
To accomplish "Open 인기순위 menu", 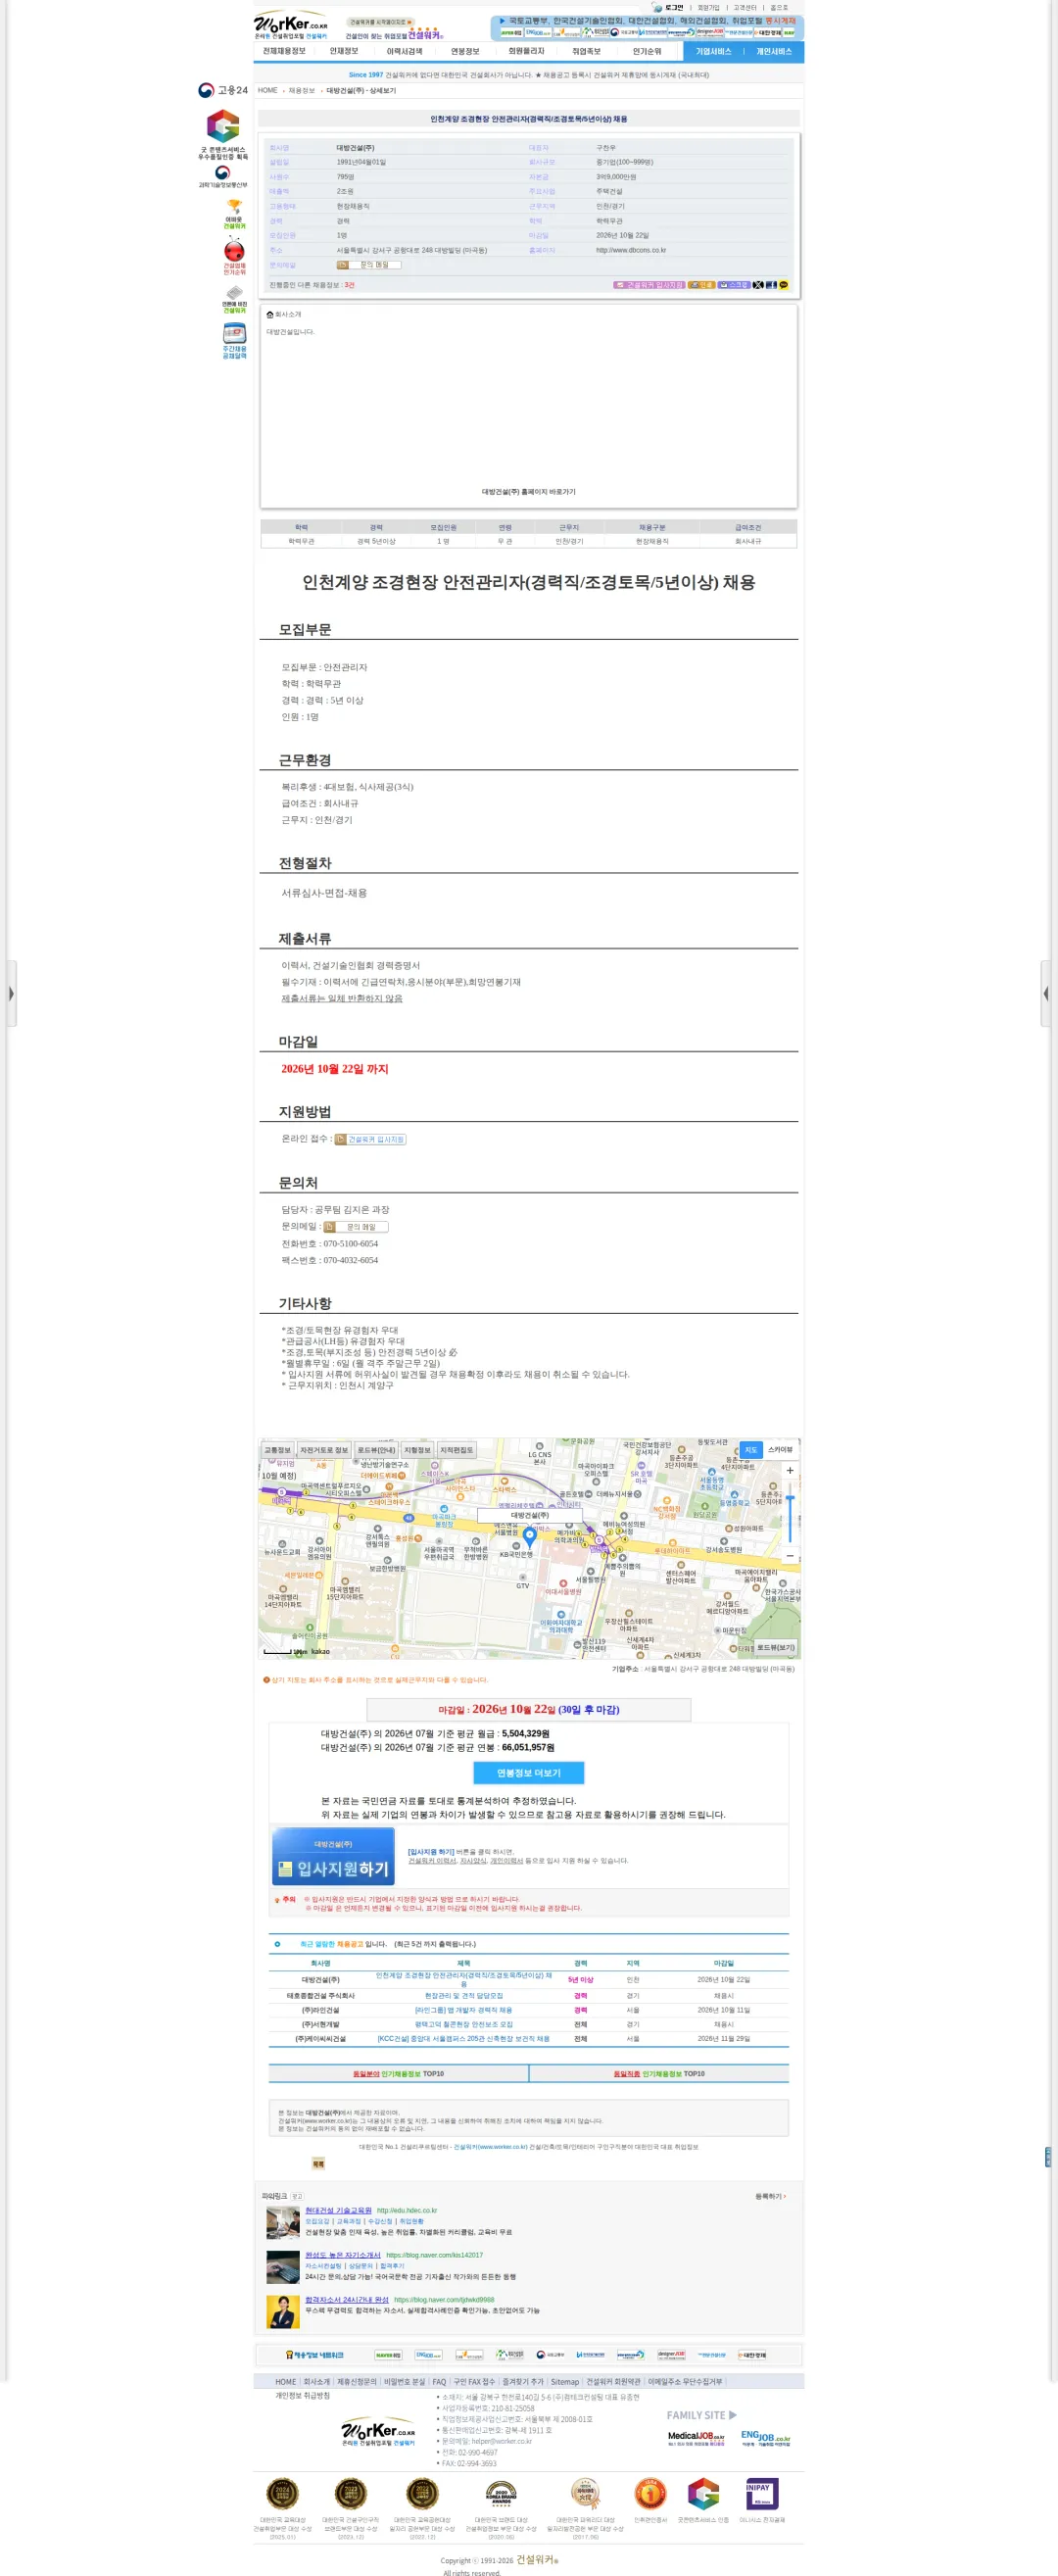I will click(647, 51).
